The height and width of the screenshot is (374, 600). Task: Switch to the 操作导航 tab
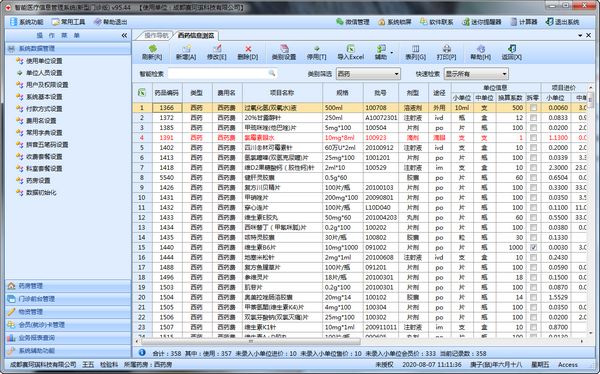pyautogui.click(x=156, y=36)
